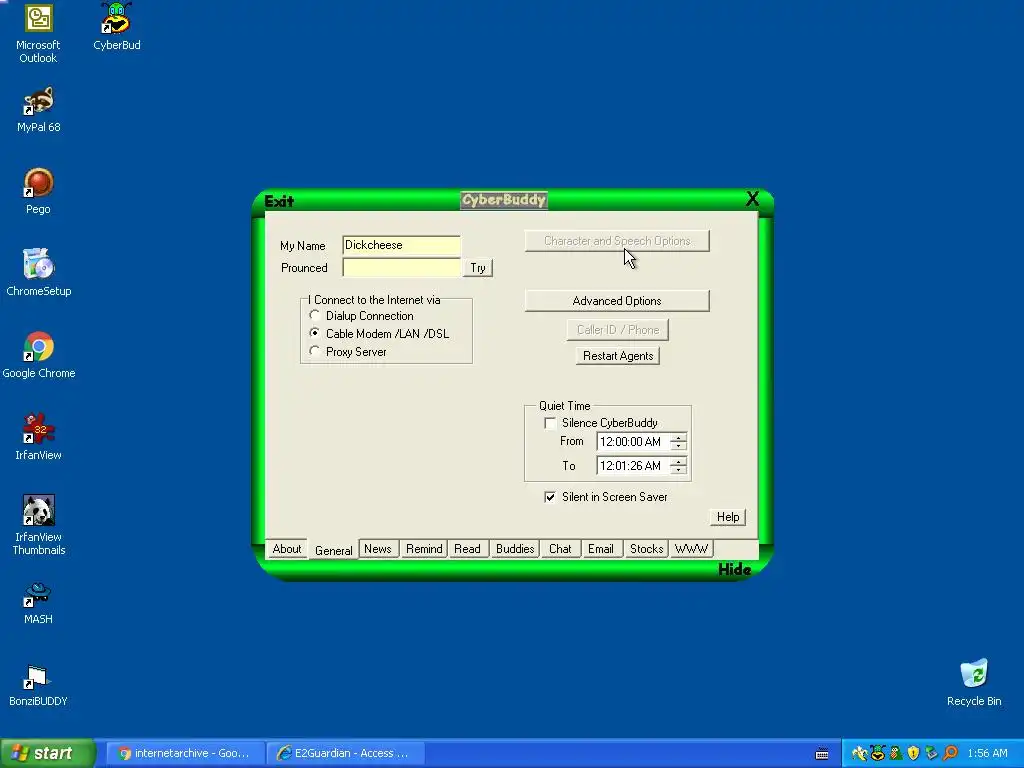Click the banana tray icon
Image resolution: width=1024 pixels, height=768 pixels.
pos(859,754)
